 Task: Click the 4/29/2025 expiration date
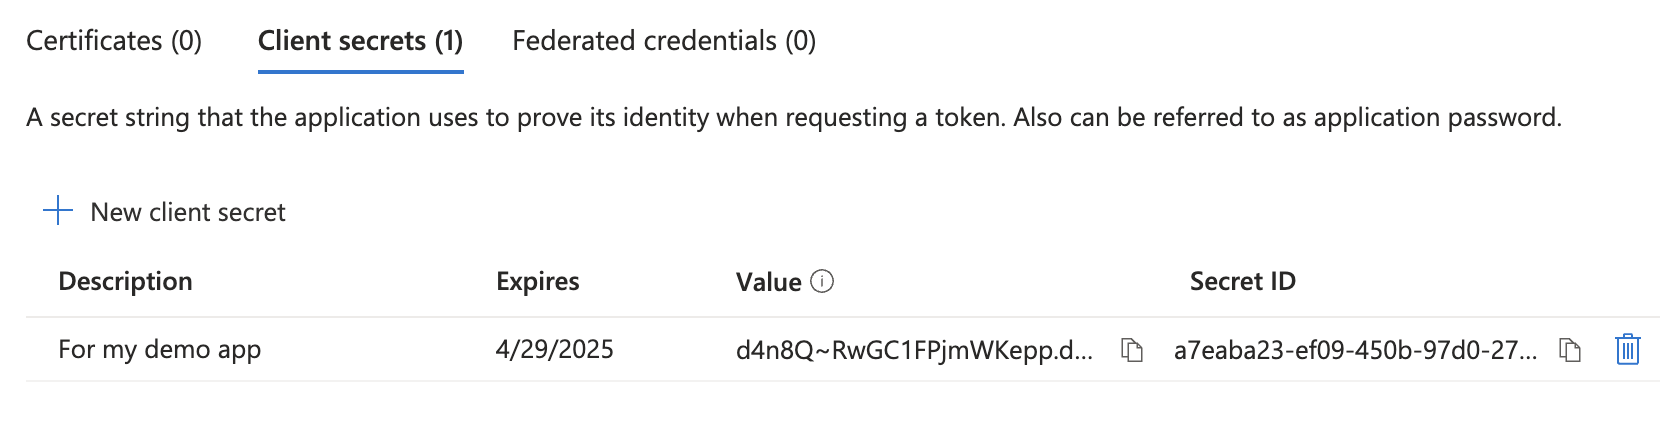tap(554, 350)
